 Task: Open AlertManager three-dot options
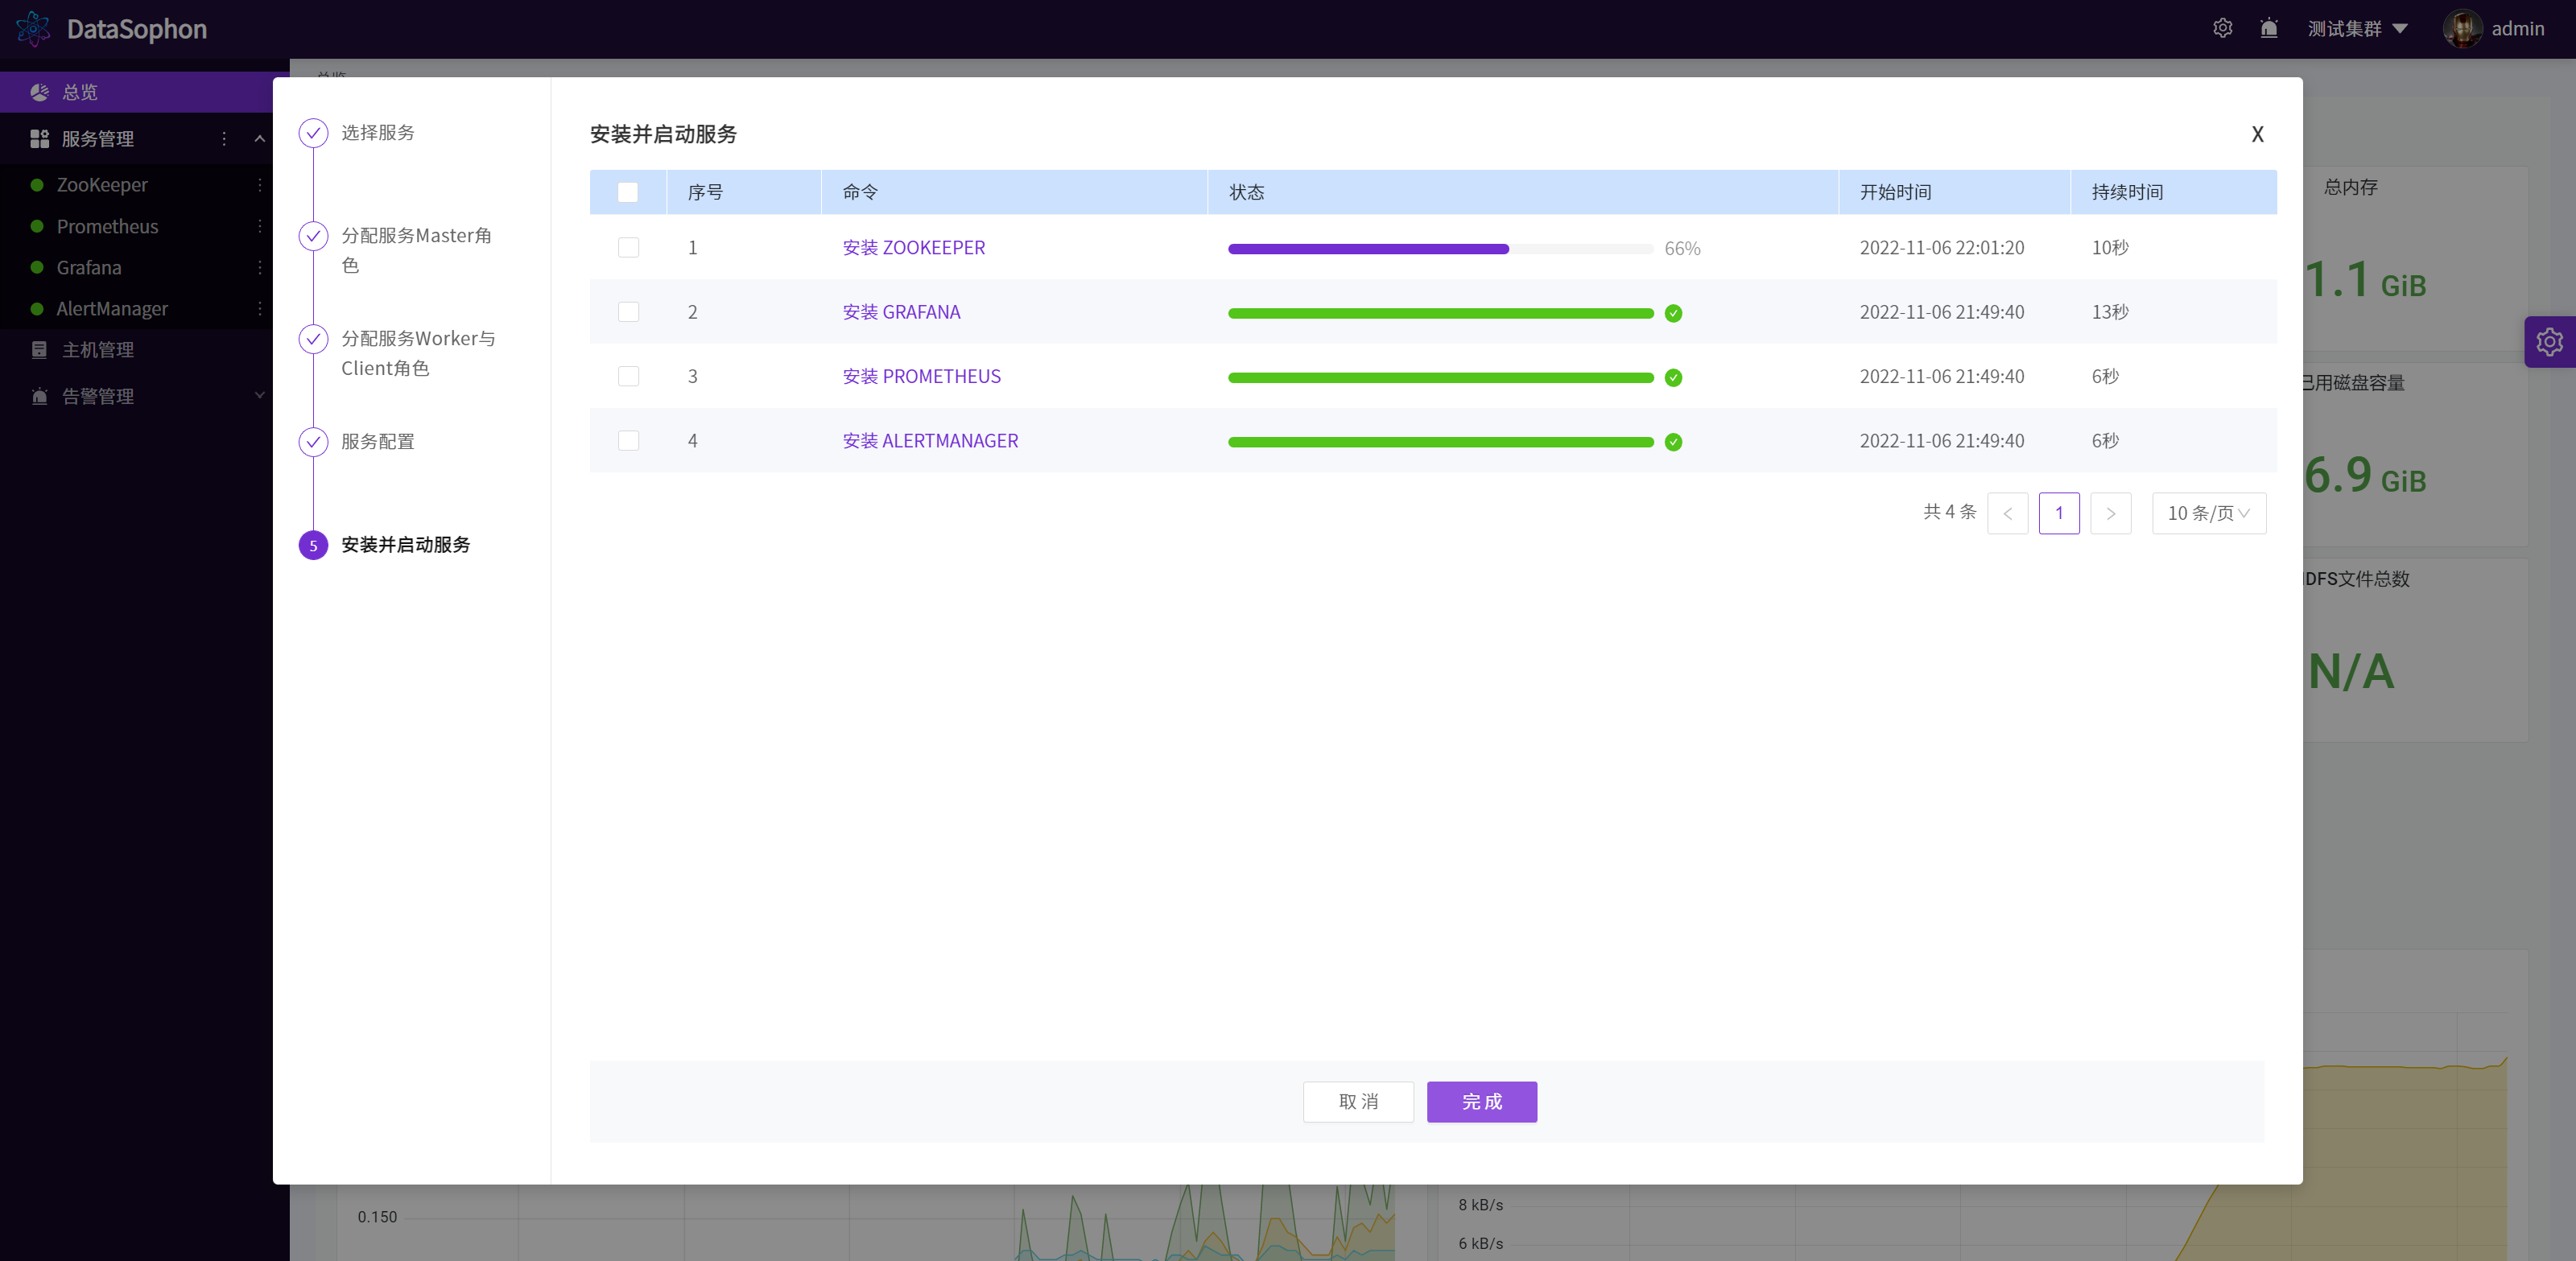click(x=259, y=309)
